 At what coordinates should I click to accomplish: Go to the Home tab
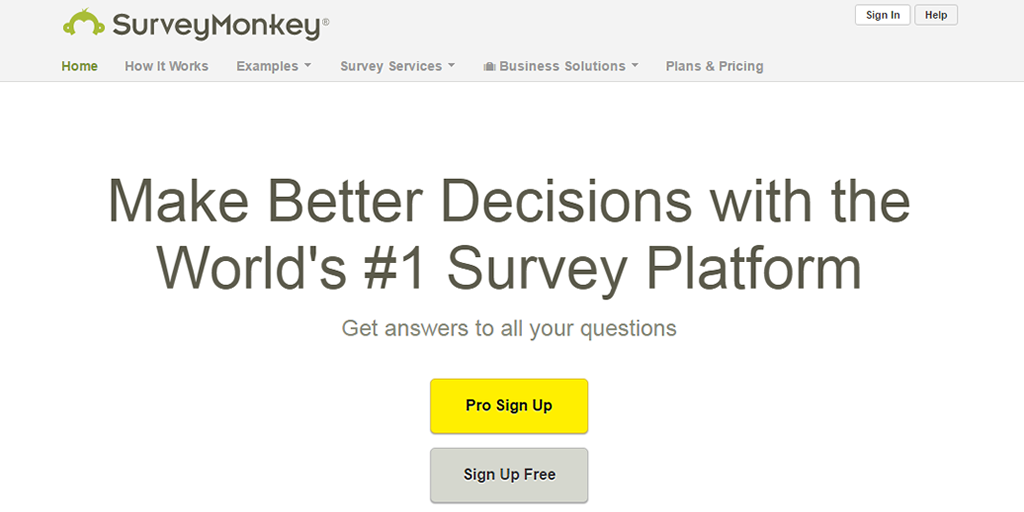(x=80, y=66)
